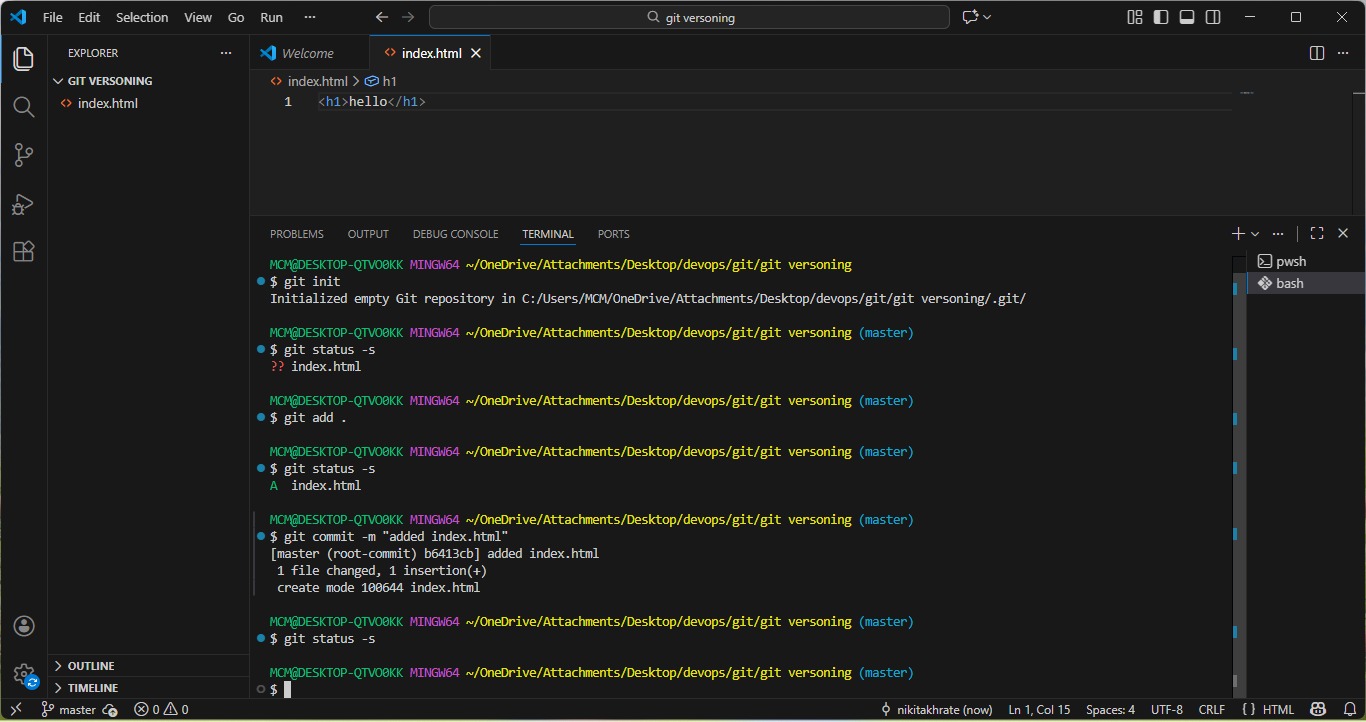Click the git versoning command center search box
Image resolution: width=1366 pixels, height=722 pixels.
click(x=689, y=17)
